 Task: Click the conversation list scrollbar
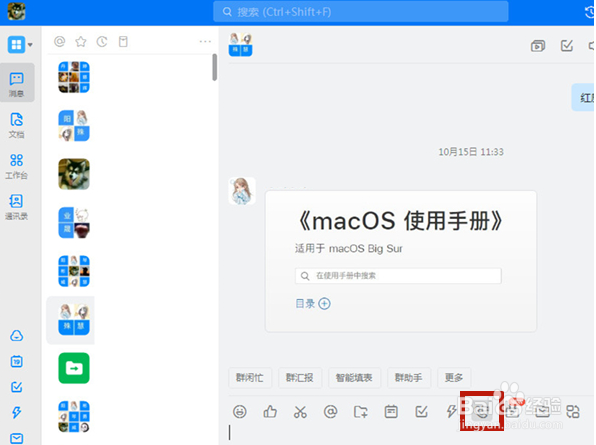pos(215,67)
